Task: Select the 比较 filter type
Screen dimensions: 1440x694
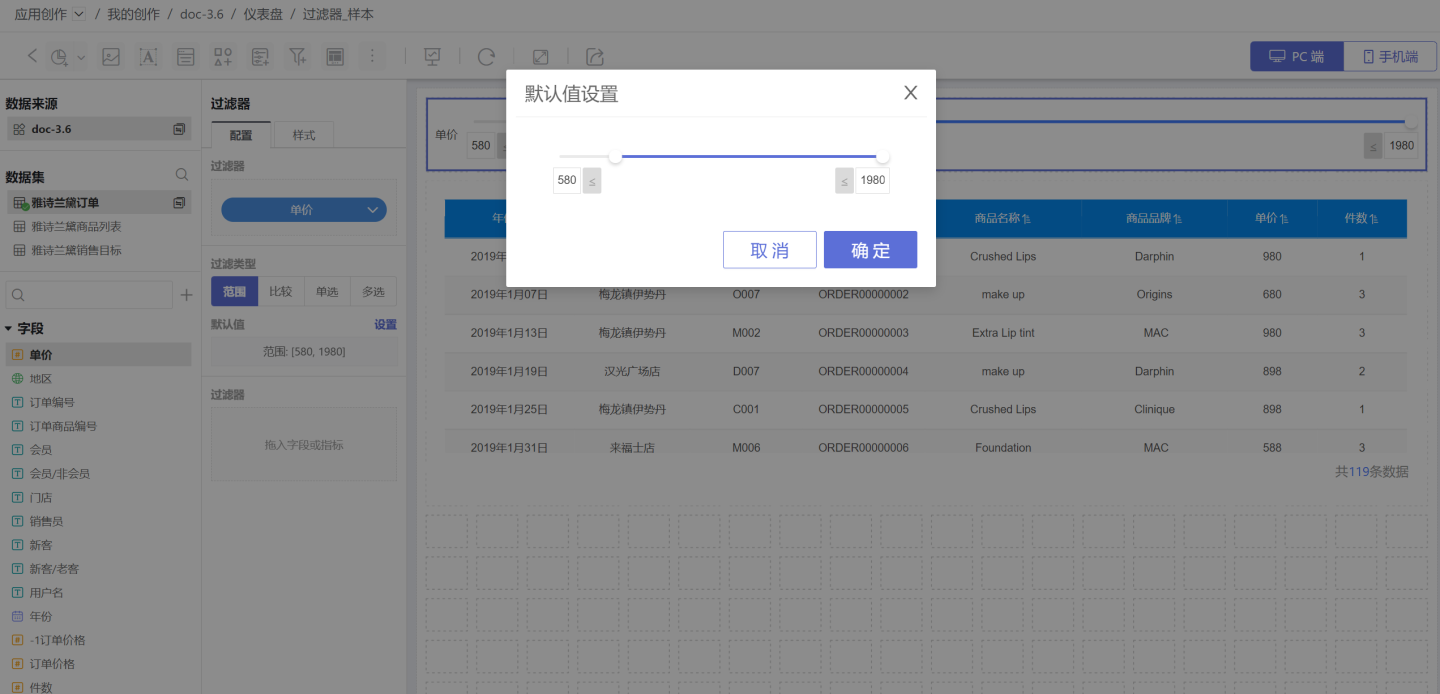Action: (281, 292)
